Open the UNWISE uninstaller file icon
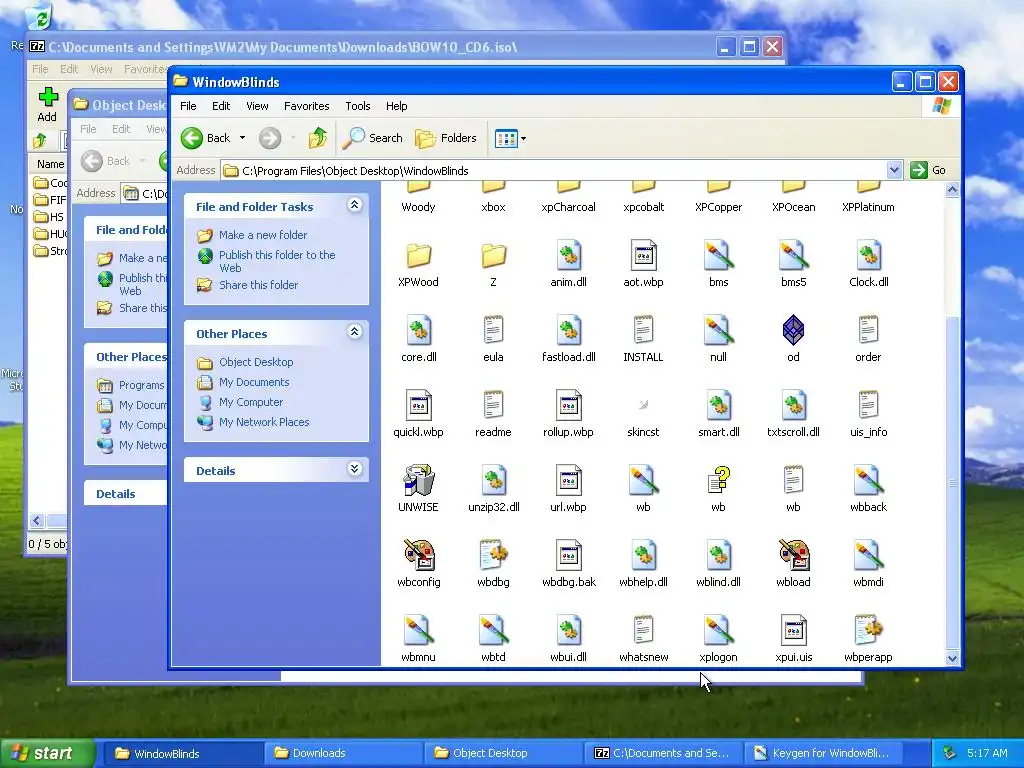 click(418, 481)
